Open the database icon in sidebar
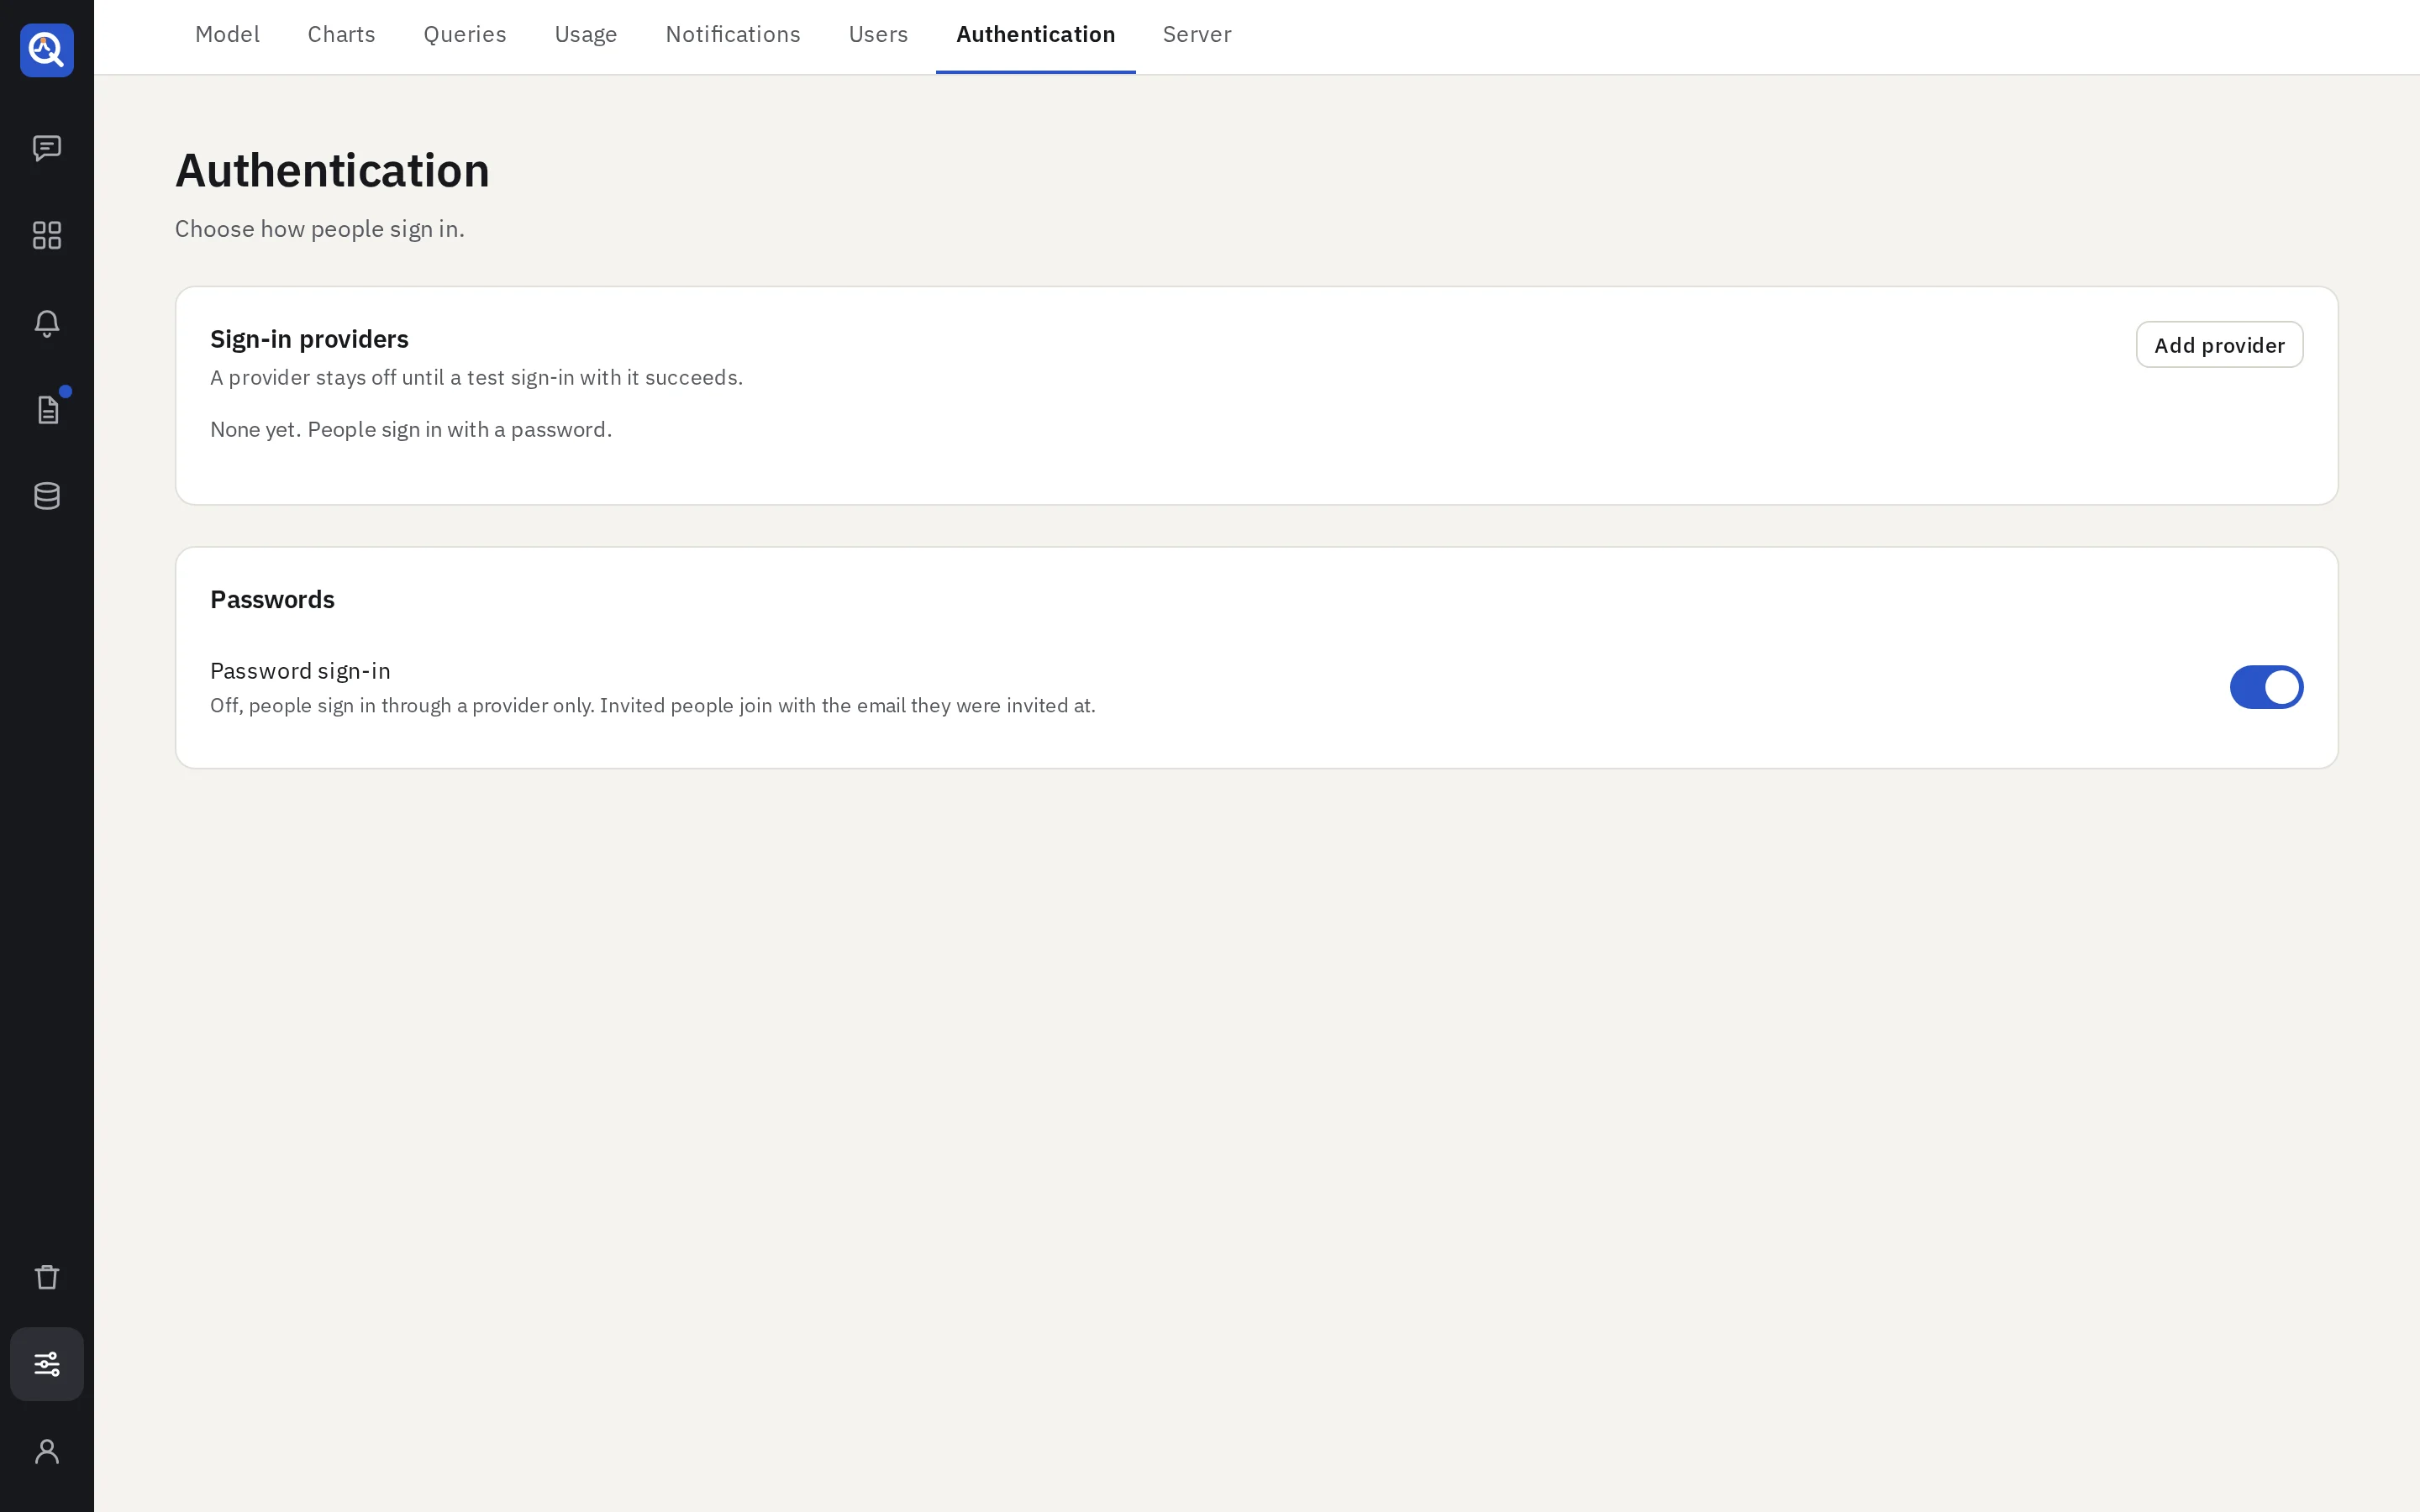2420x1512 pixels. coord(47,496)
